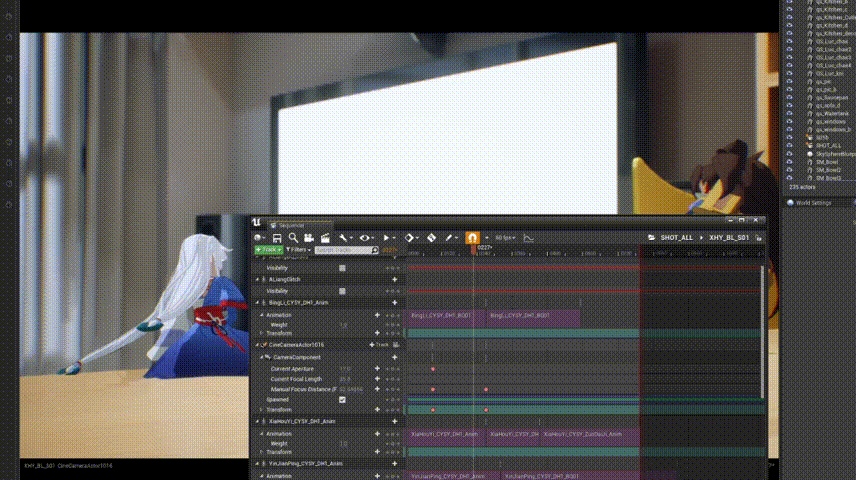This screenshot has height=480, width=856.
Task: Click the Auto-Key diamond icon
Action: coord(431,238)
